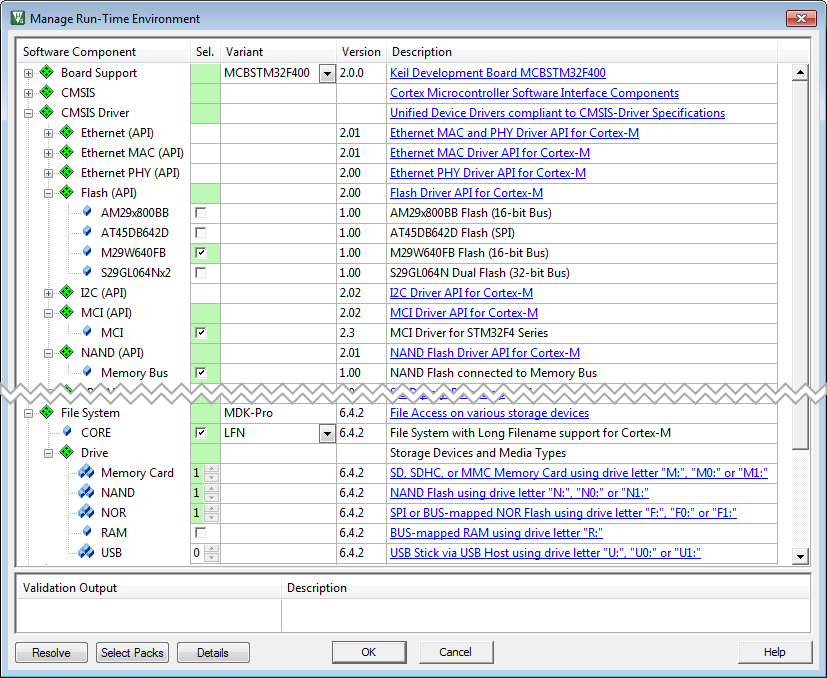This screenshot has height=678, width=827.
Task: Open the MCBSTM32F400 variant dropdown
Action: (x=326, y=73)
